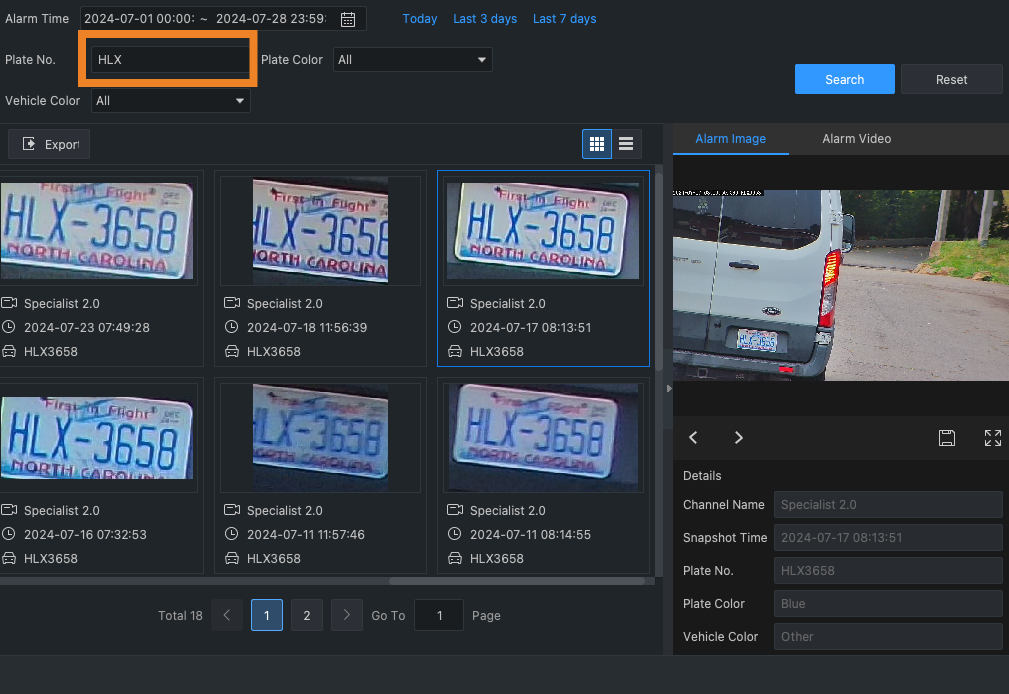Filter by Last 7 days

click(x=564, y=19)
